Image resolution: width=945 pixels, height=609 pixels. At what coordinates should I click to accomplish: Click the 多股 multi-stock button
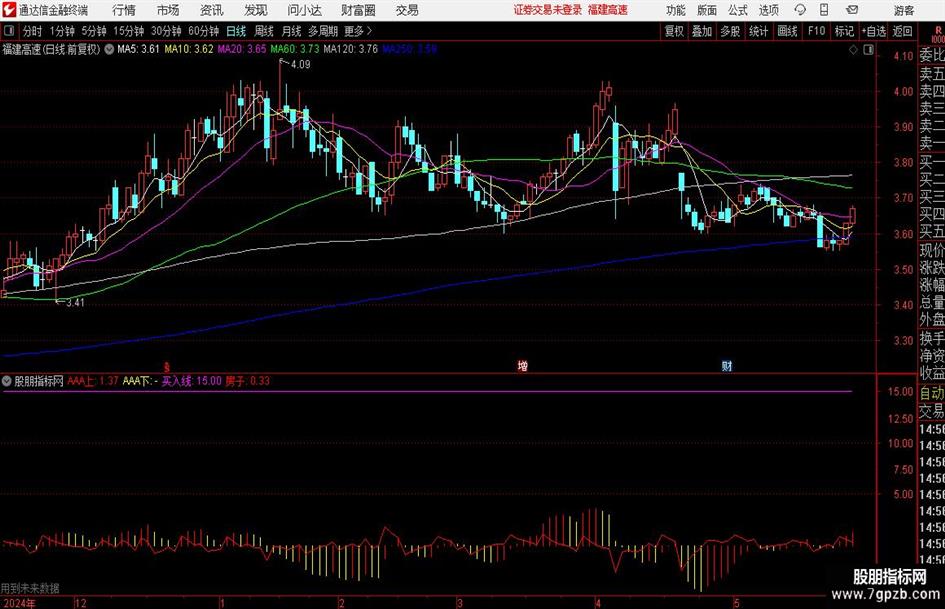click(x=730, y=31)
